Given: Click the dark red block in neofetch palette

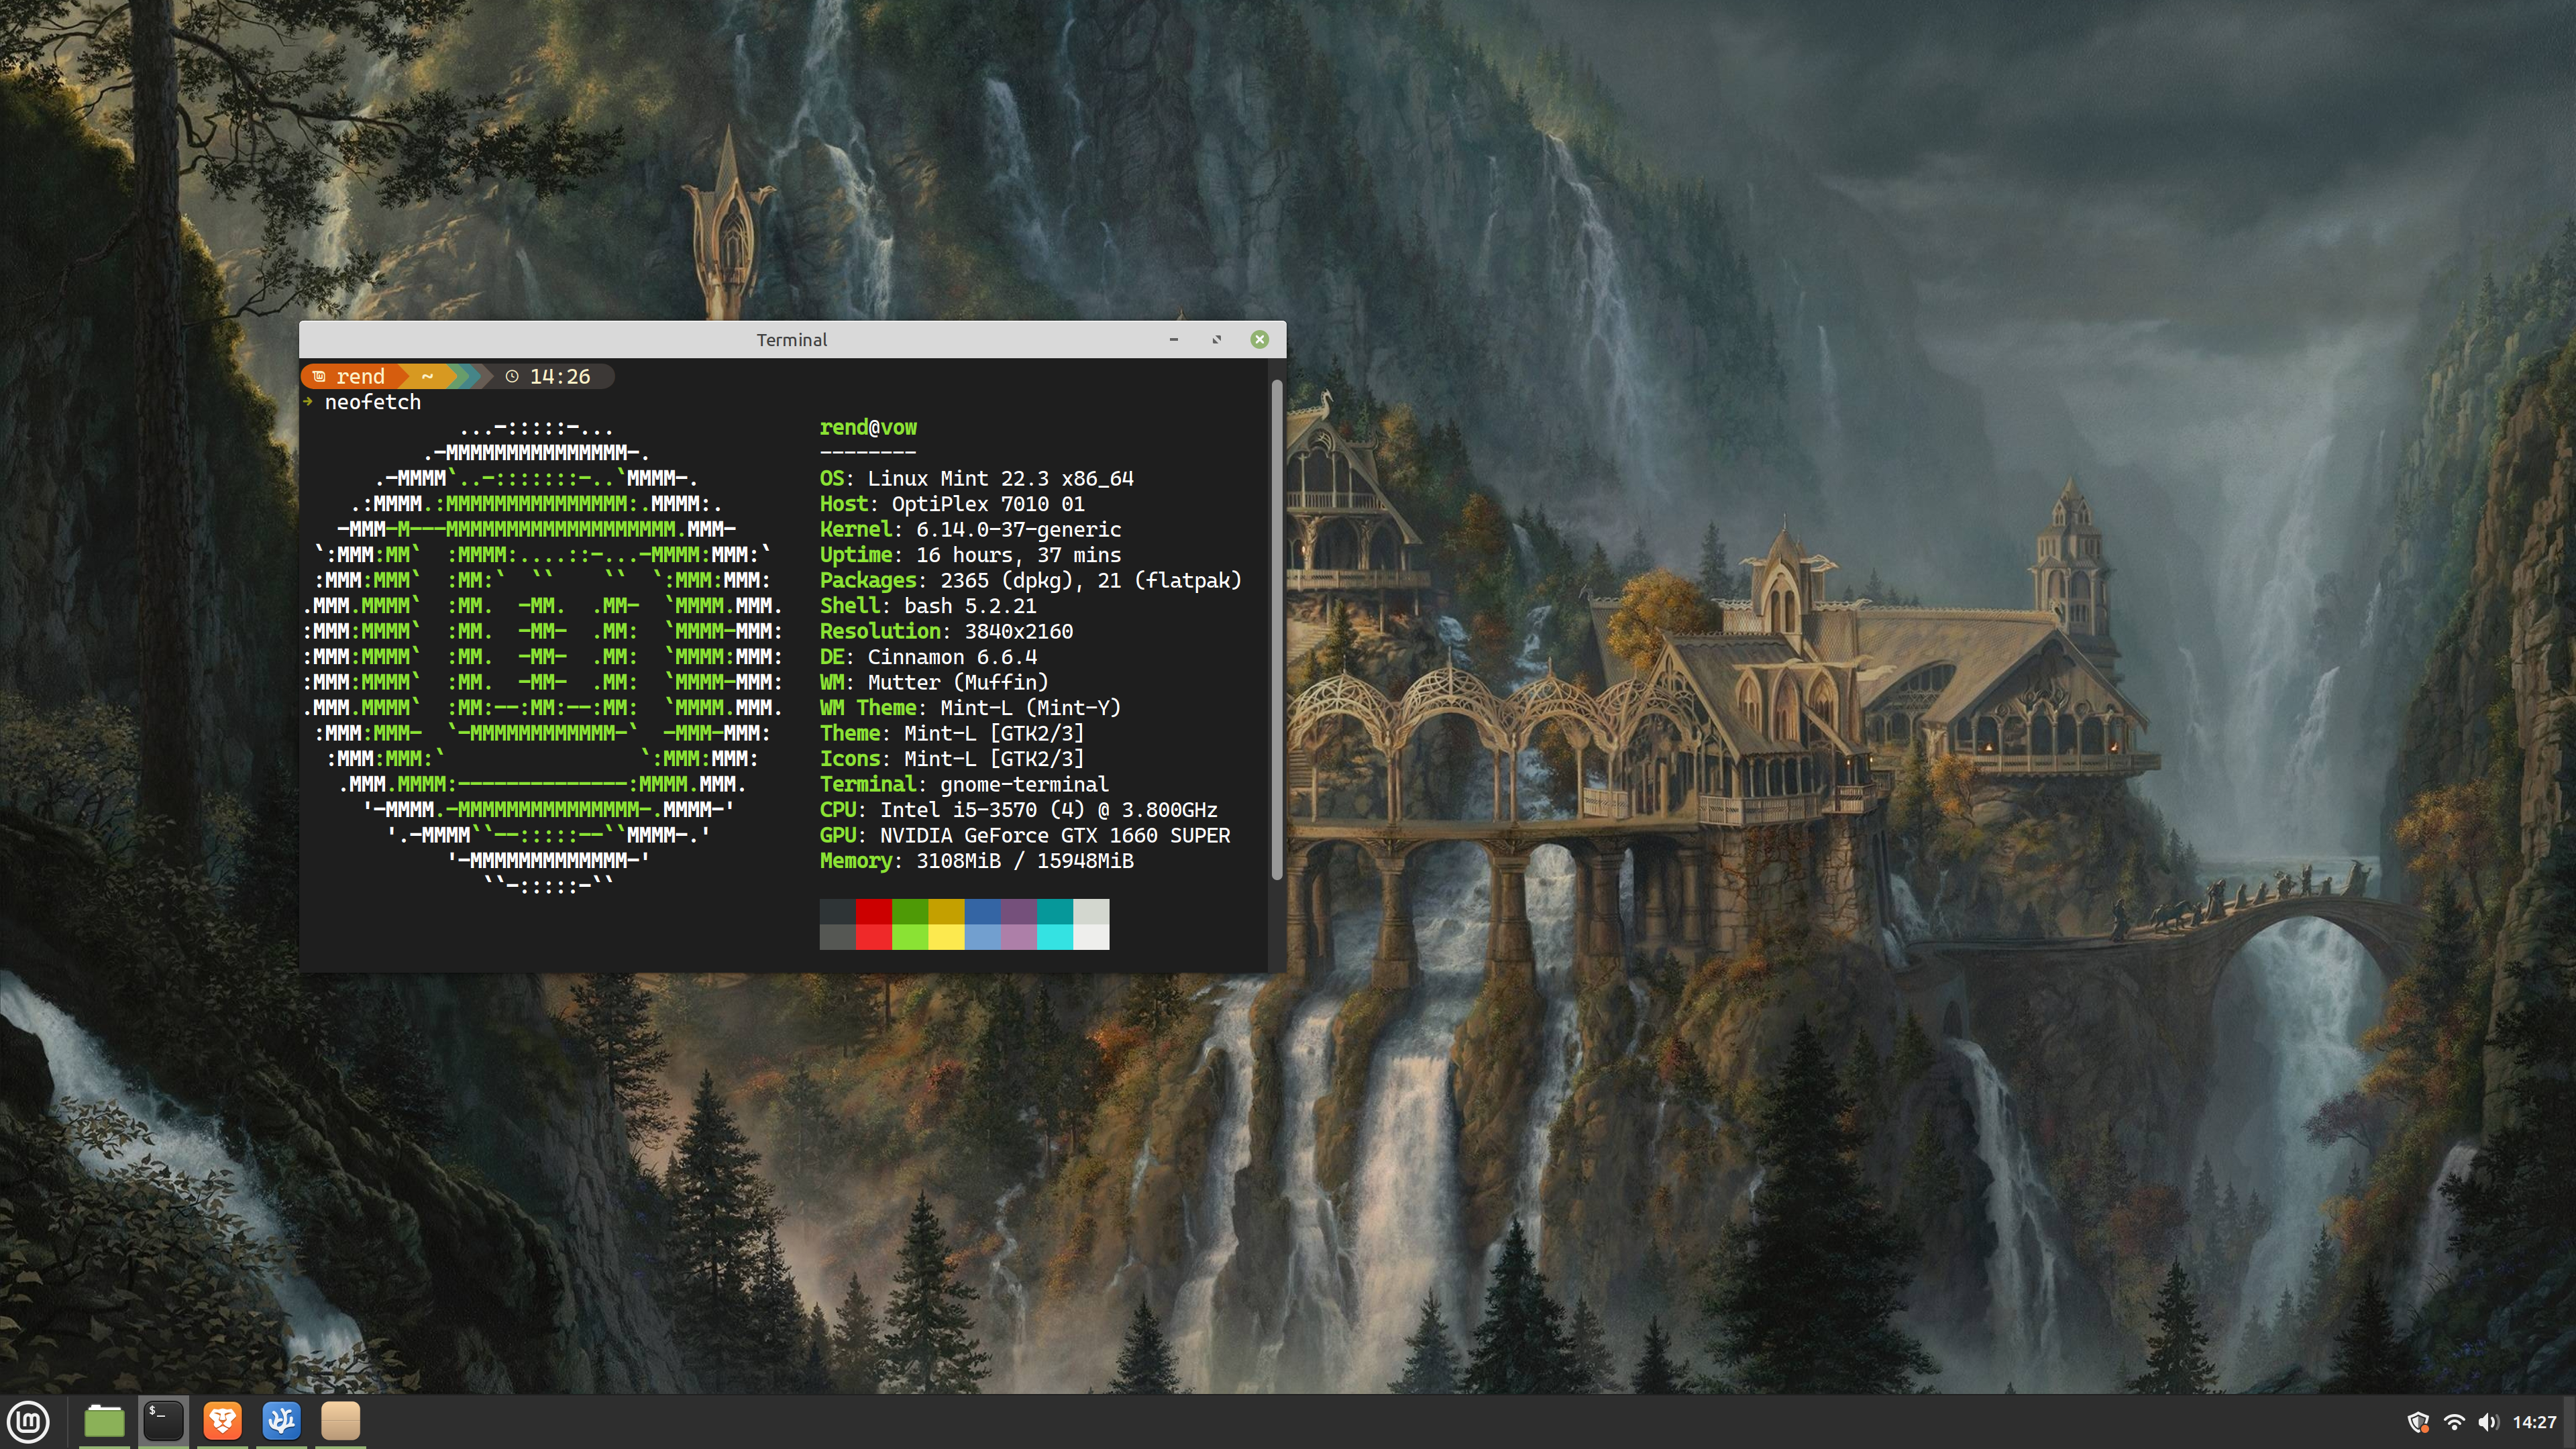Looking at the screenshot, I should coord(874,911).
